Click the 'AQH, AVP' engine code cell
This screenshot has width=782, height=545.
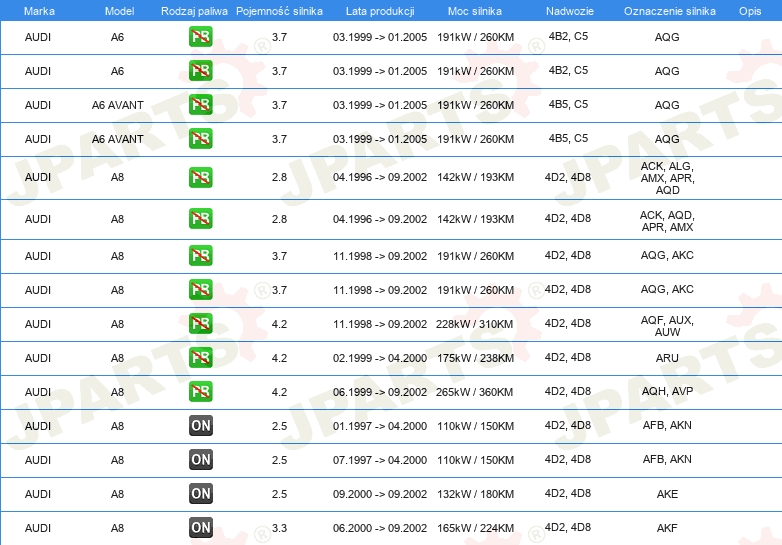pyautogui.click(x=667, y=391)
